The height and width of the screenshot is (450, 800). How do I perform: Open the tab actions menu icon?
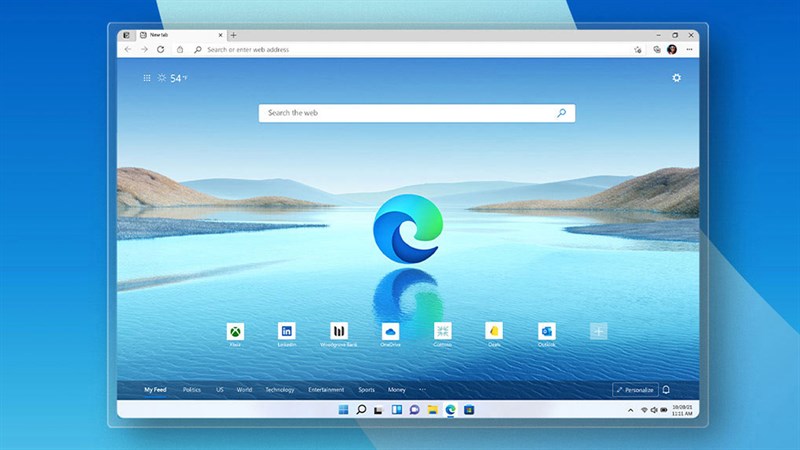126,35
